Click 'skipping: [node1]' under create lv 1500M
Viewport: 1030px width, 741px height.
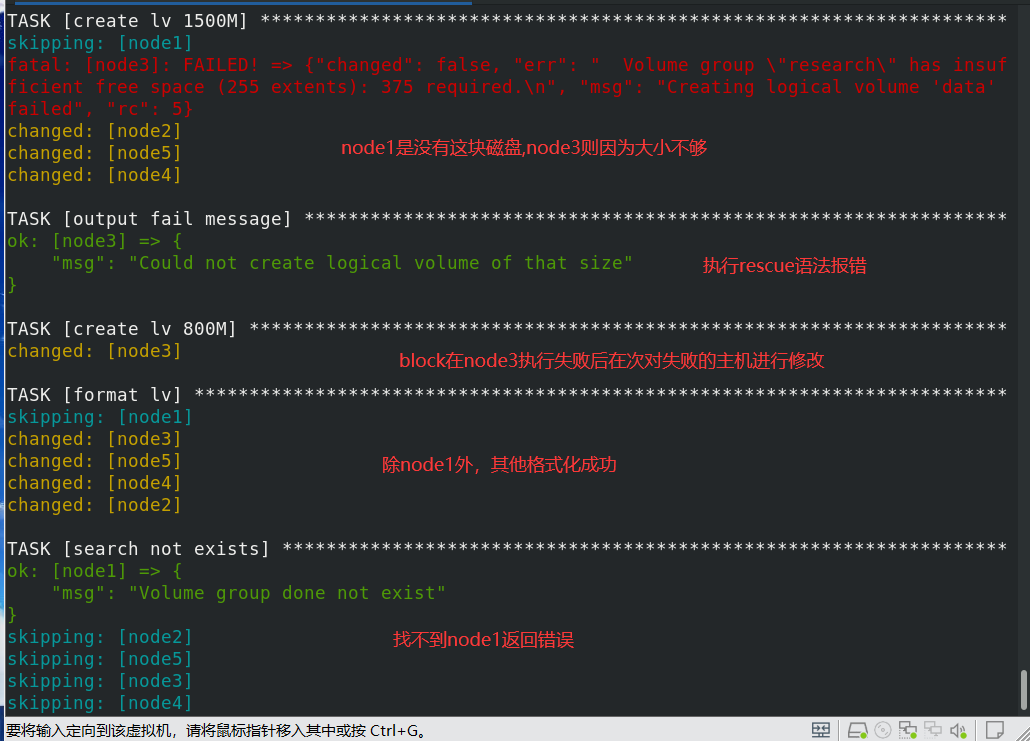click(100, 43)
